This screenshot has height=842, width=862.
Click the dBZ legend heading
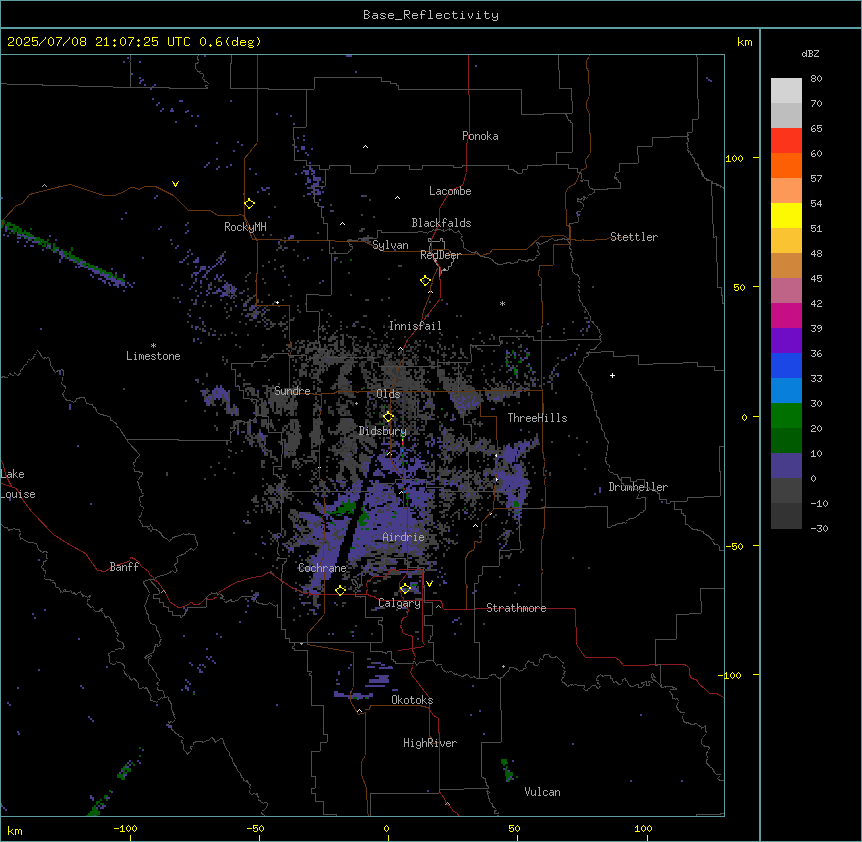pos(810,53)
